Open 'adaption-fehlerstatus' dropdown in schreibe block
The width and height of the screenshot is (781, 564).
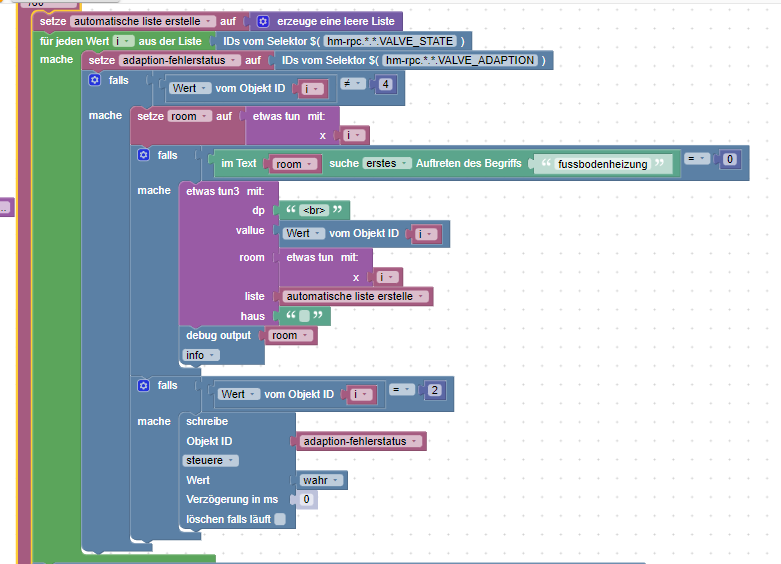pyautogui.click(x=361, y=441)
